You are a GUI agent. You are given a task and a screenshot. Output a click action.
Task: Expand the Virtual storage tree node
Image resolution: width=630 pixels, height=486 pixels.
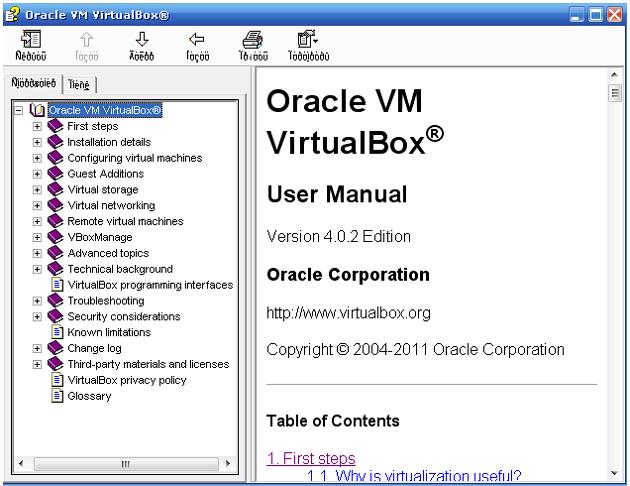pyautogui.click(x=37, y=190)
